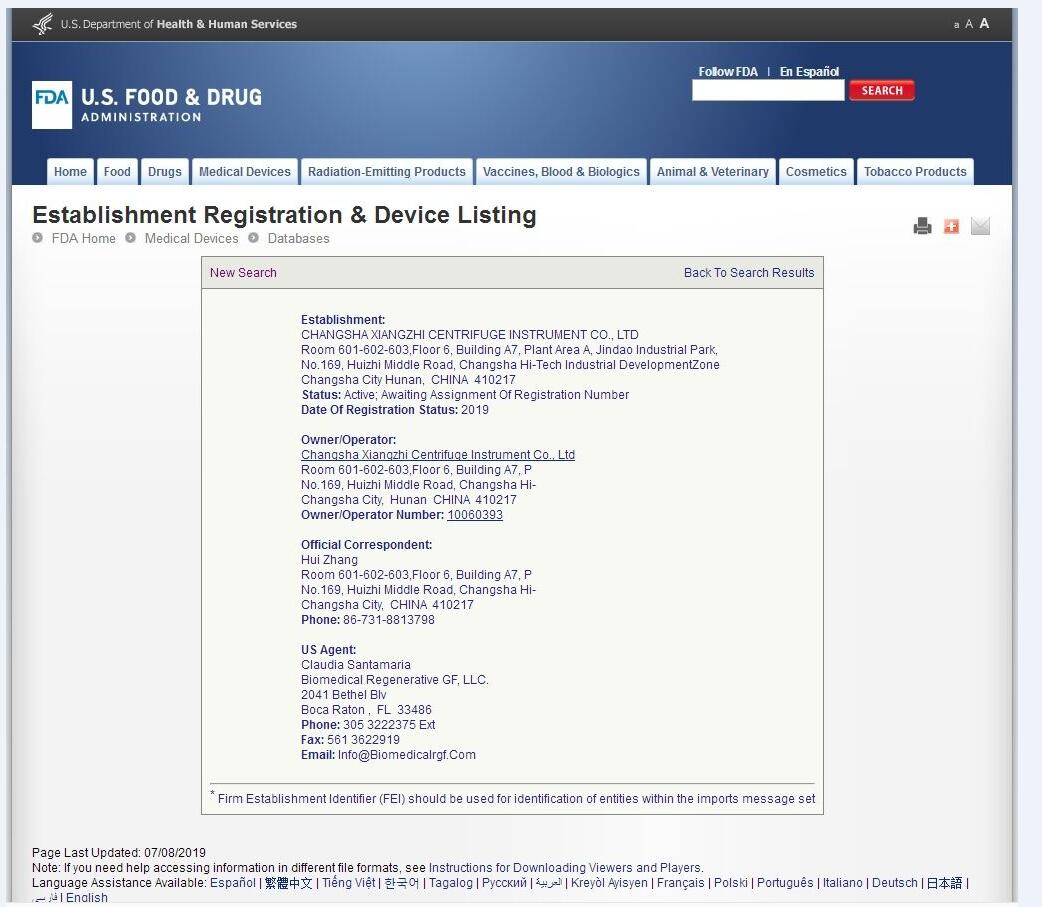Open the Medical Devices tab
1042x907 pixels.
[244, 172]
